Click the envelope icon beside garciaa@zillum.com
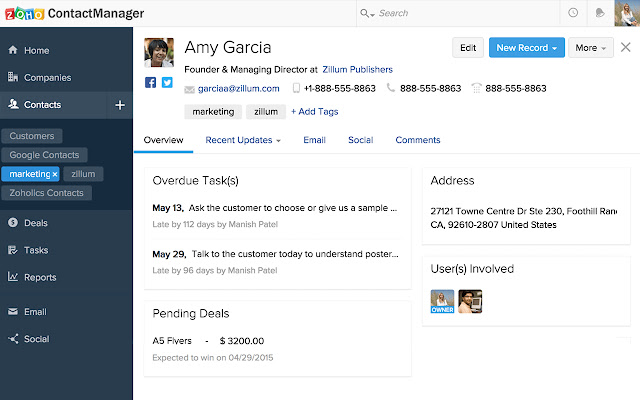This screenshot has width=640, height=400. click(x=189, y=89)
